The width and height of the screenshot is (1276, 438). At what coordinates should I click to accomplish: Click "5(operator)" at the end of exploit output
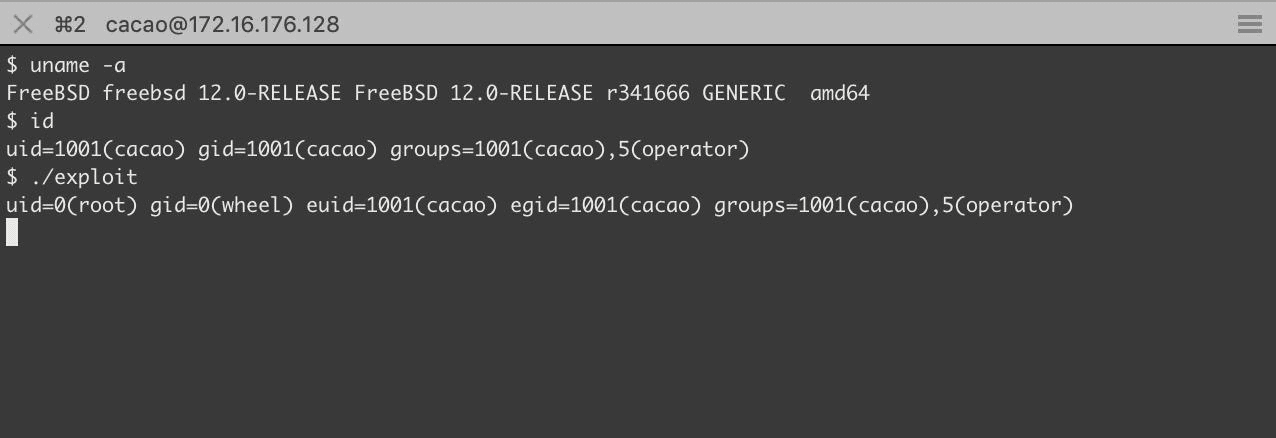[x=1008, y=205]
